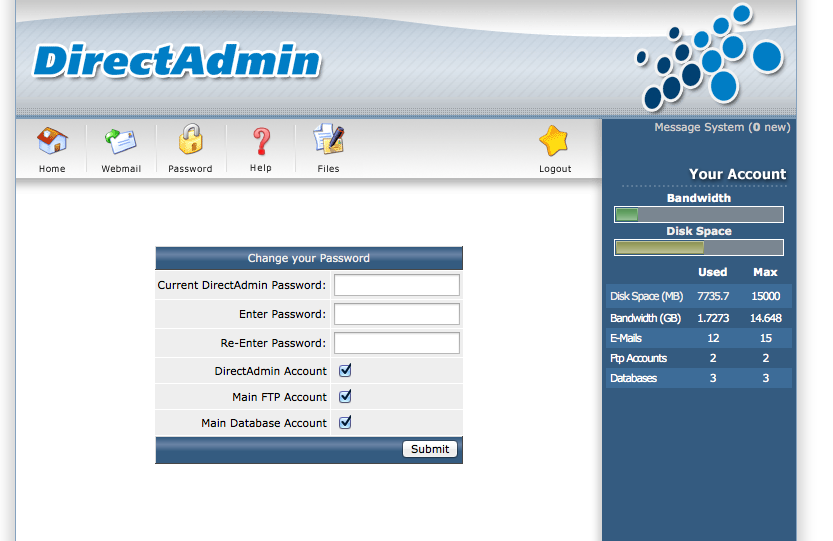This screenshot has height=541, width=833.
Task: Click the Your Account heading
Action: coord(737,174)
